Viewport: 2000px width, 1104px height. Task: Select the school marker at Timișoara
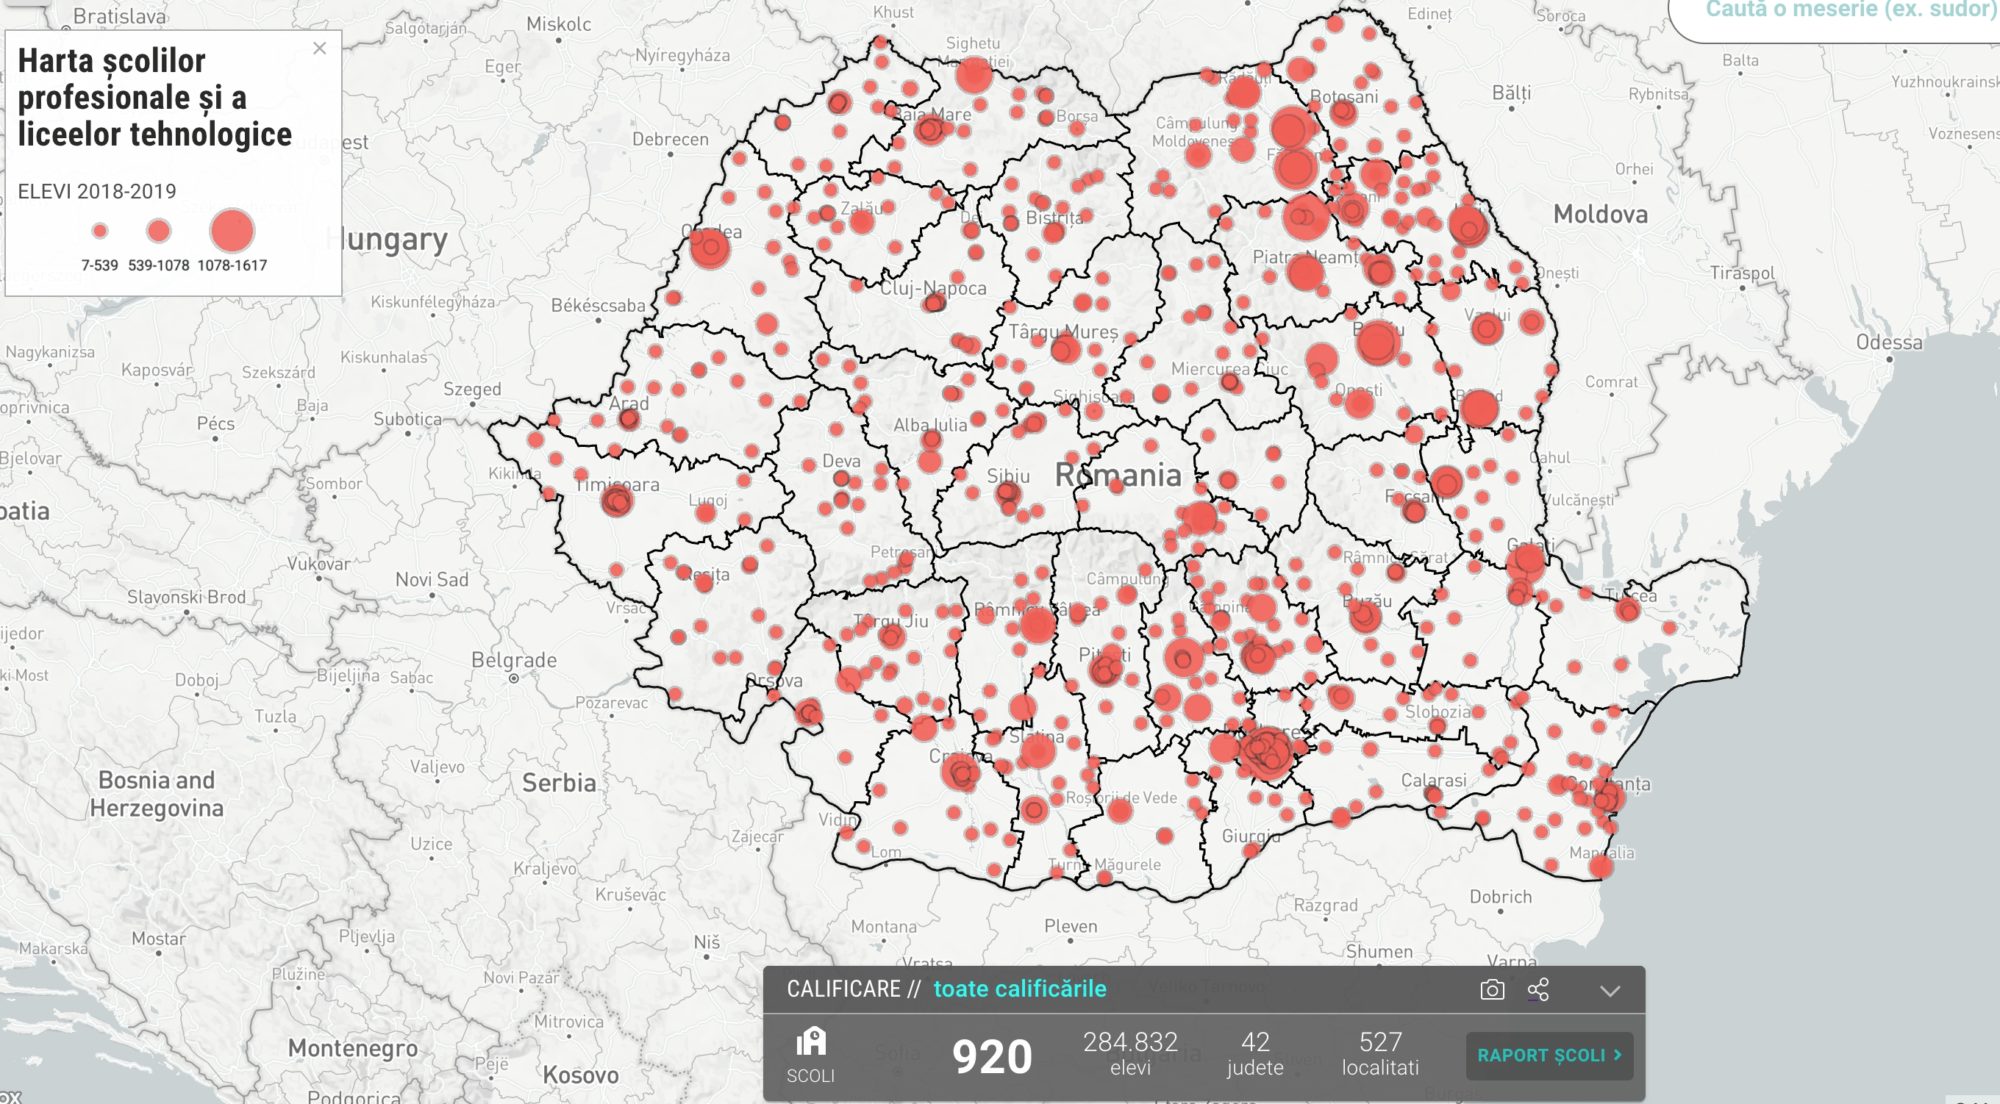pyautogui.click(x=617, y=499)
